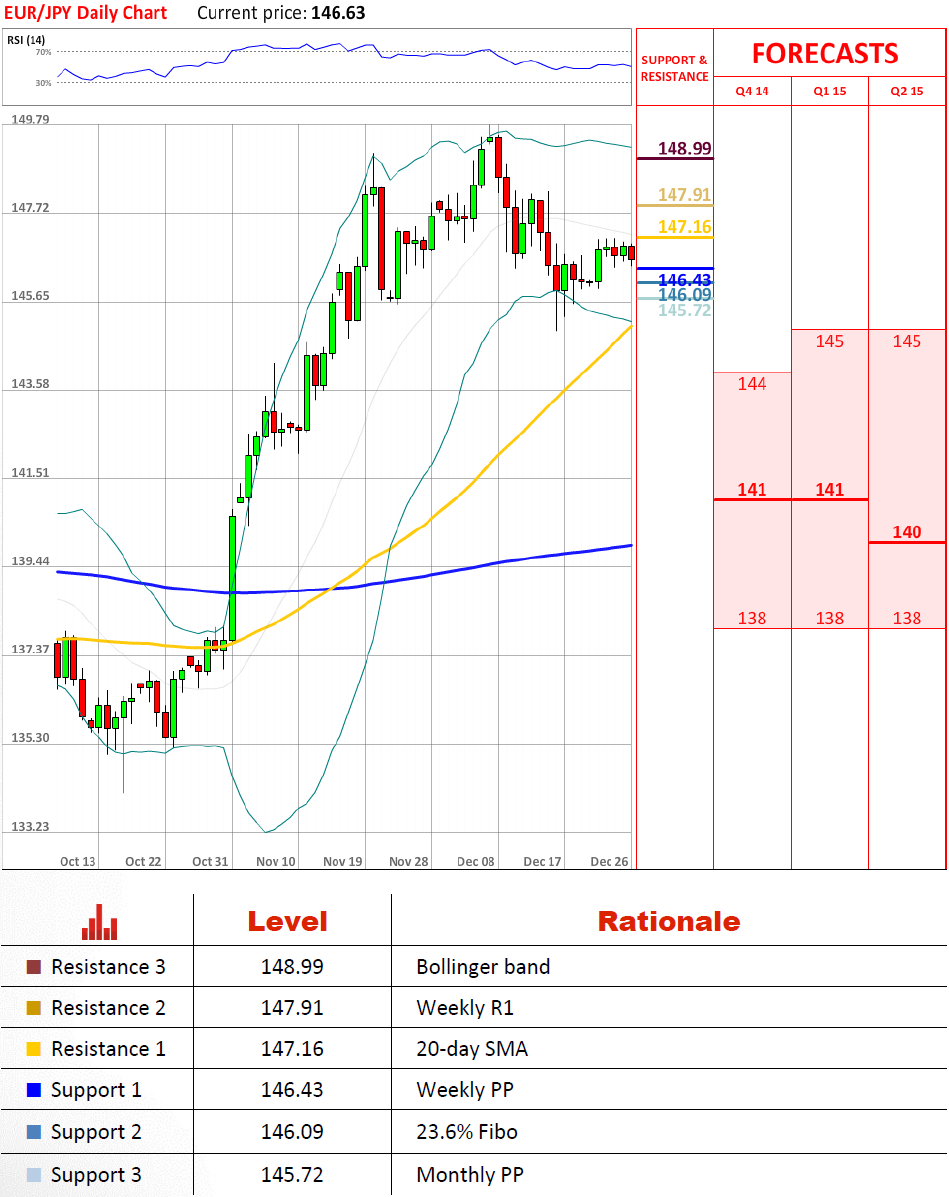This screenshot has height=1197, width=949.
Task: Select the 'Resistance 3' row label
Action: pos(108,967)
